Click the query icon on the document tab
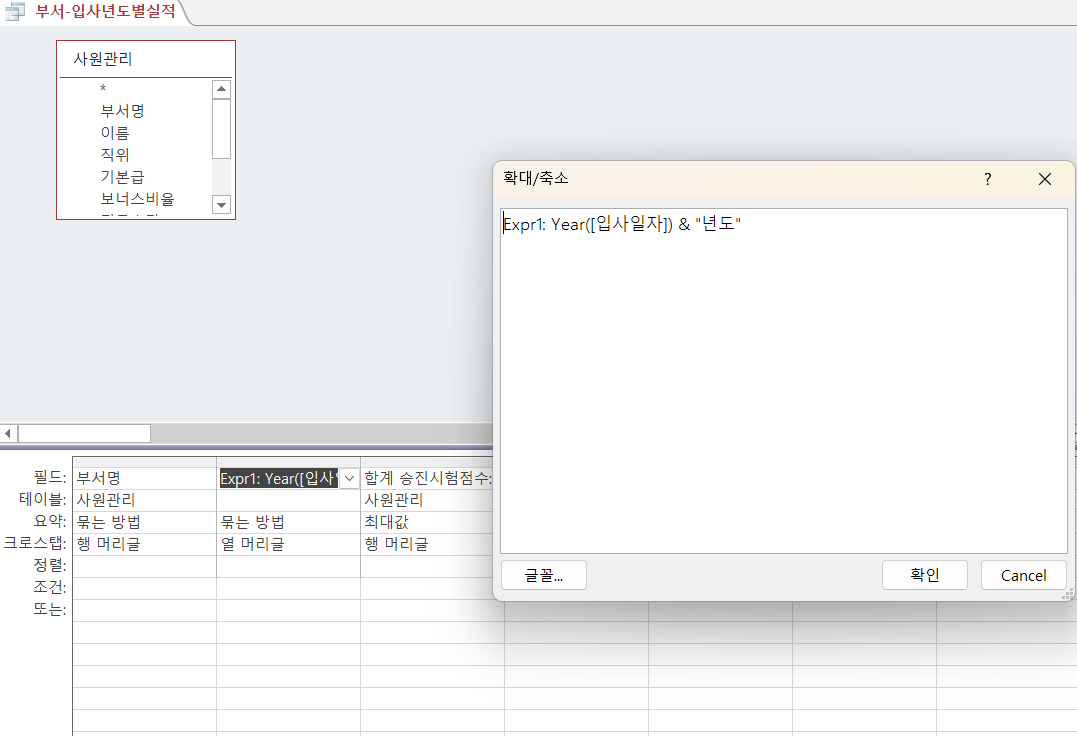The height and width of the screenshot is (736, 1077). [15, 12]
